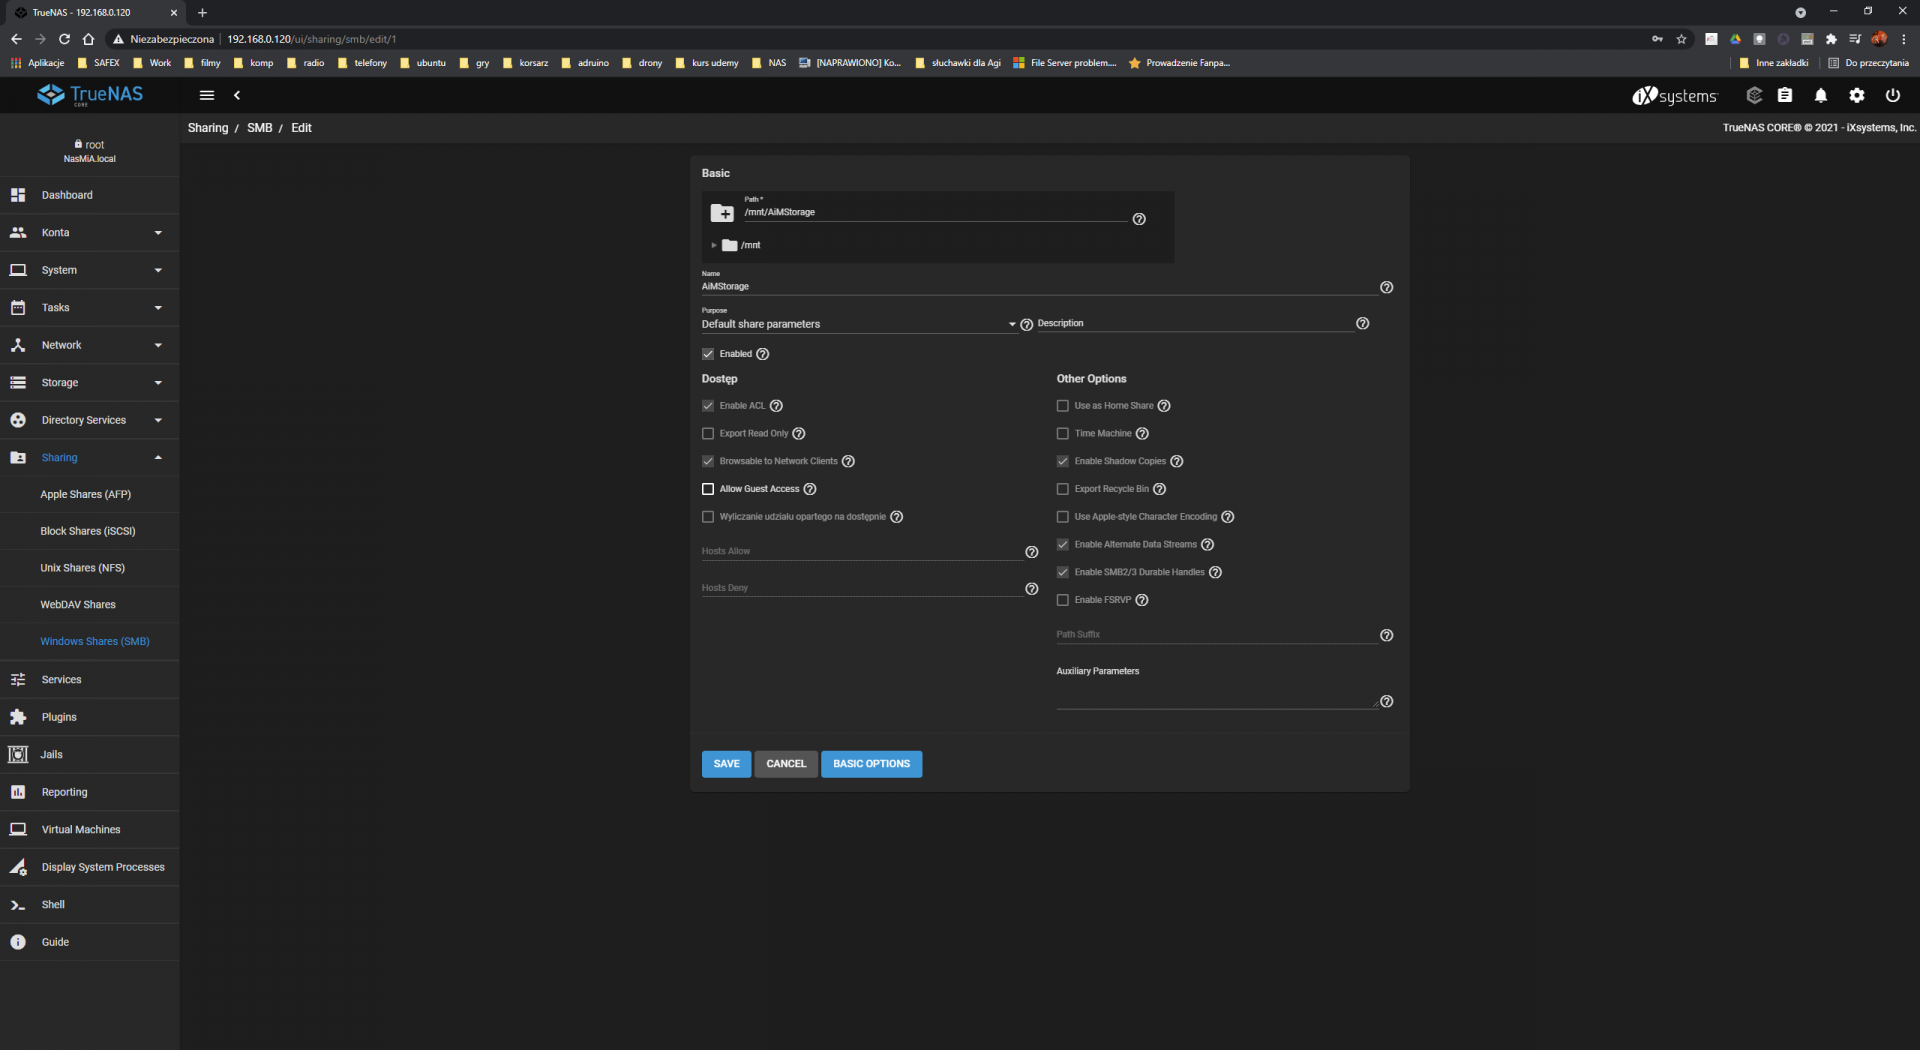
Task: Click the power icon in top bar
Action: pos(1893,95)
